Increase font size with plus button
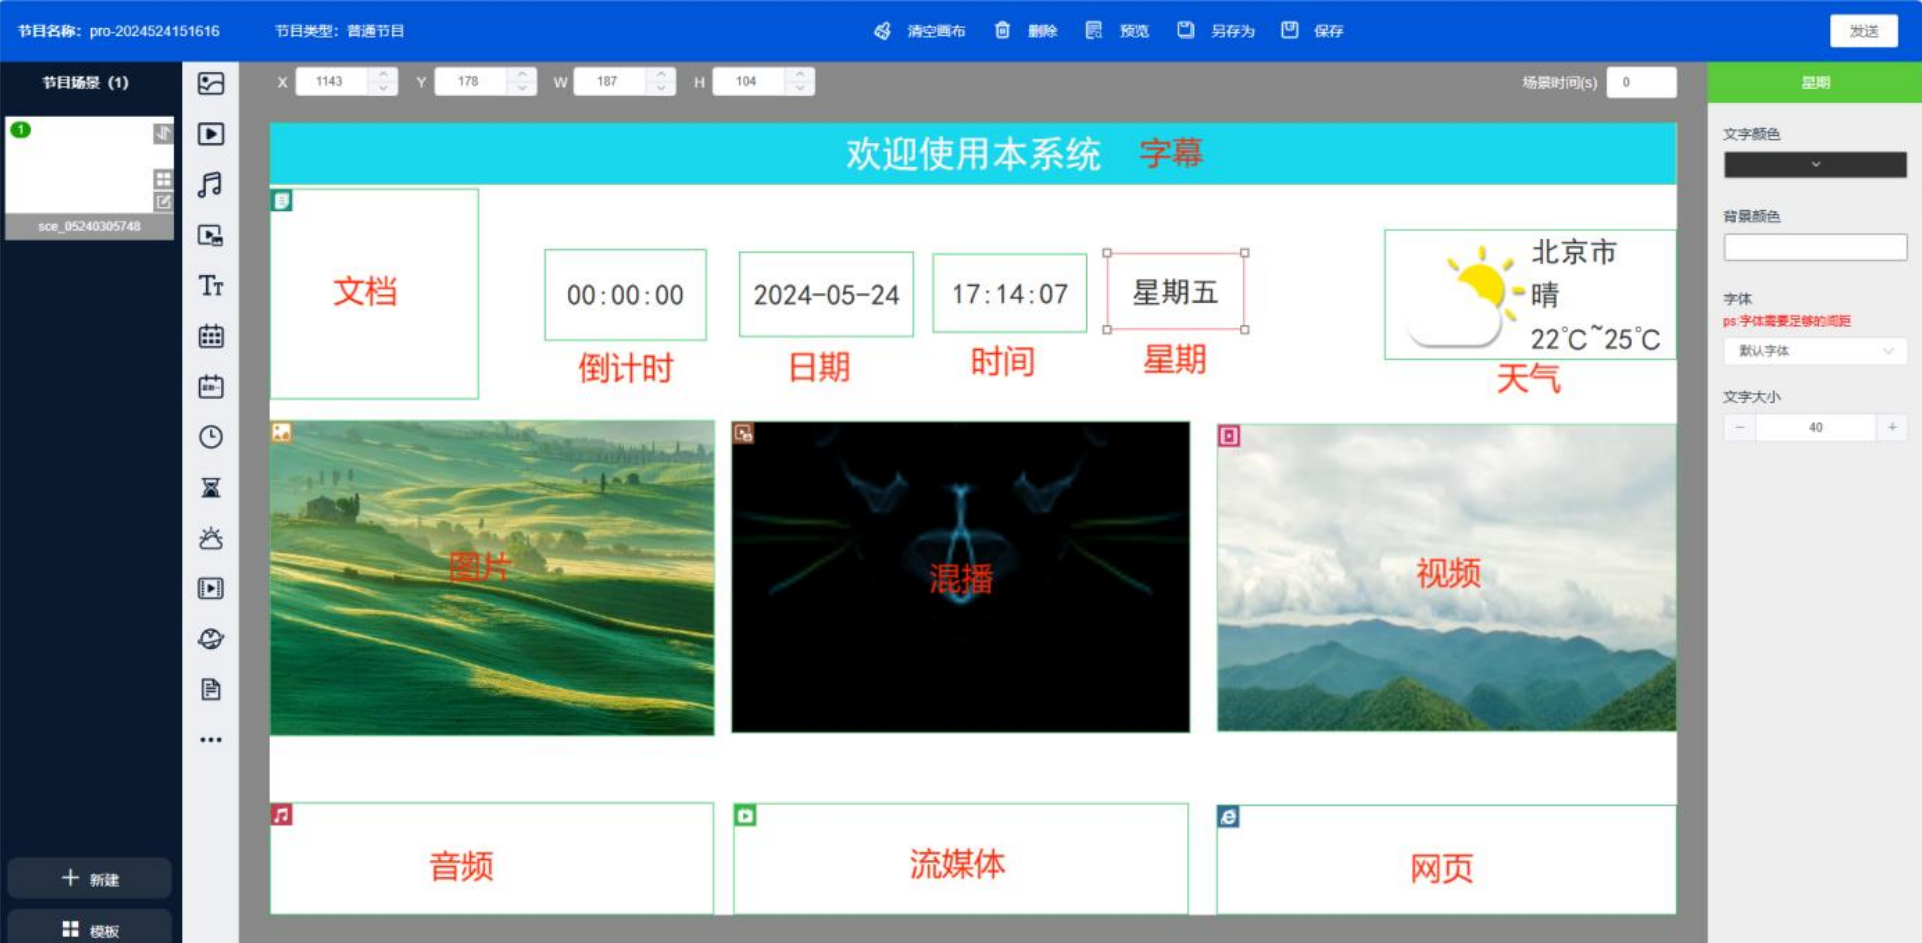Viewport: 1922px width, 943px height. pos(1891,427)
